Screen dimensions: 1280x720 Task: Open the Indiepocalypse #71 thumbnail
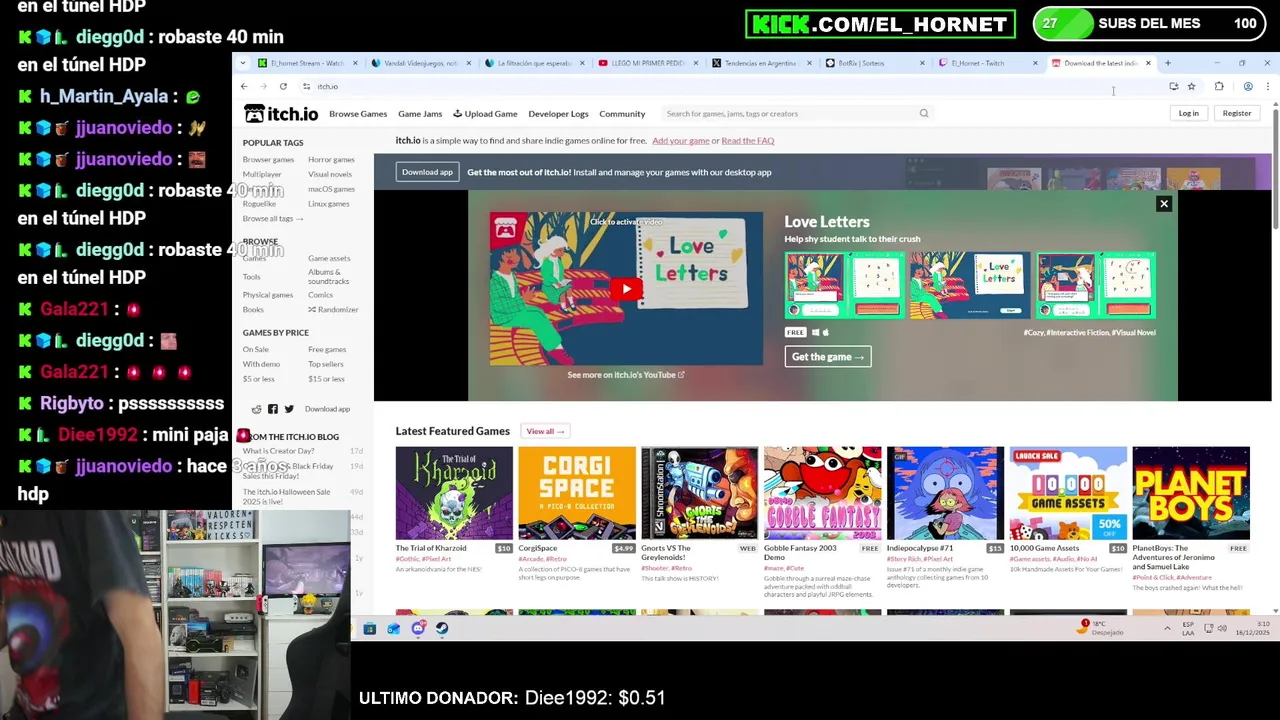coord(945,493)
